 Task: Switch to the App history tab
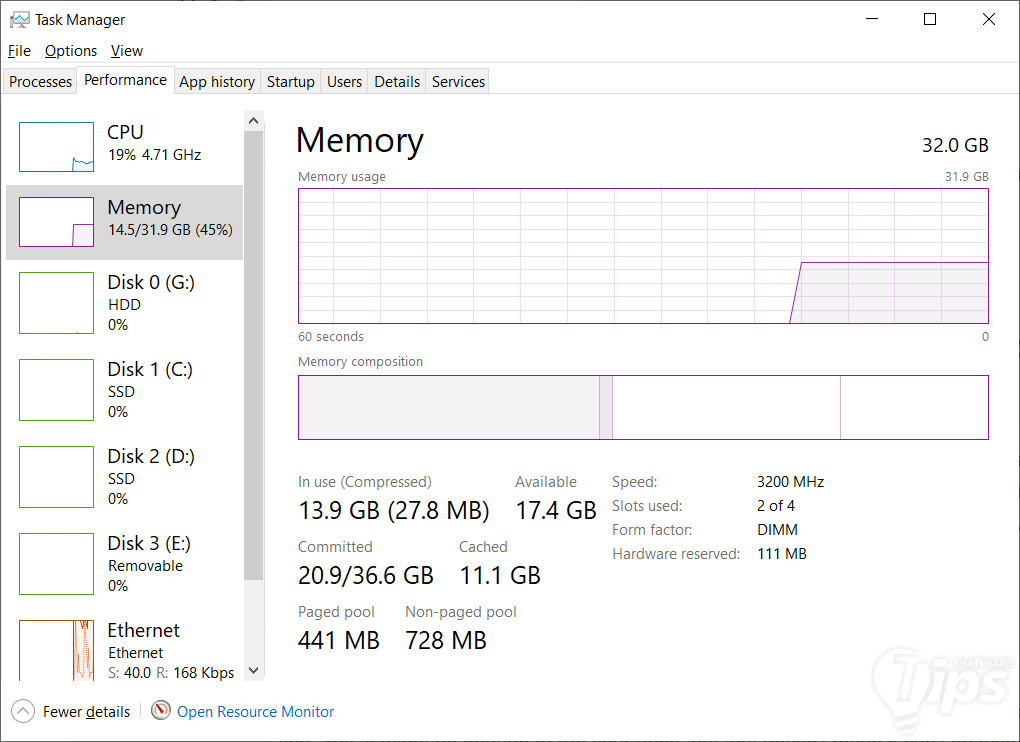217,82
